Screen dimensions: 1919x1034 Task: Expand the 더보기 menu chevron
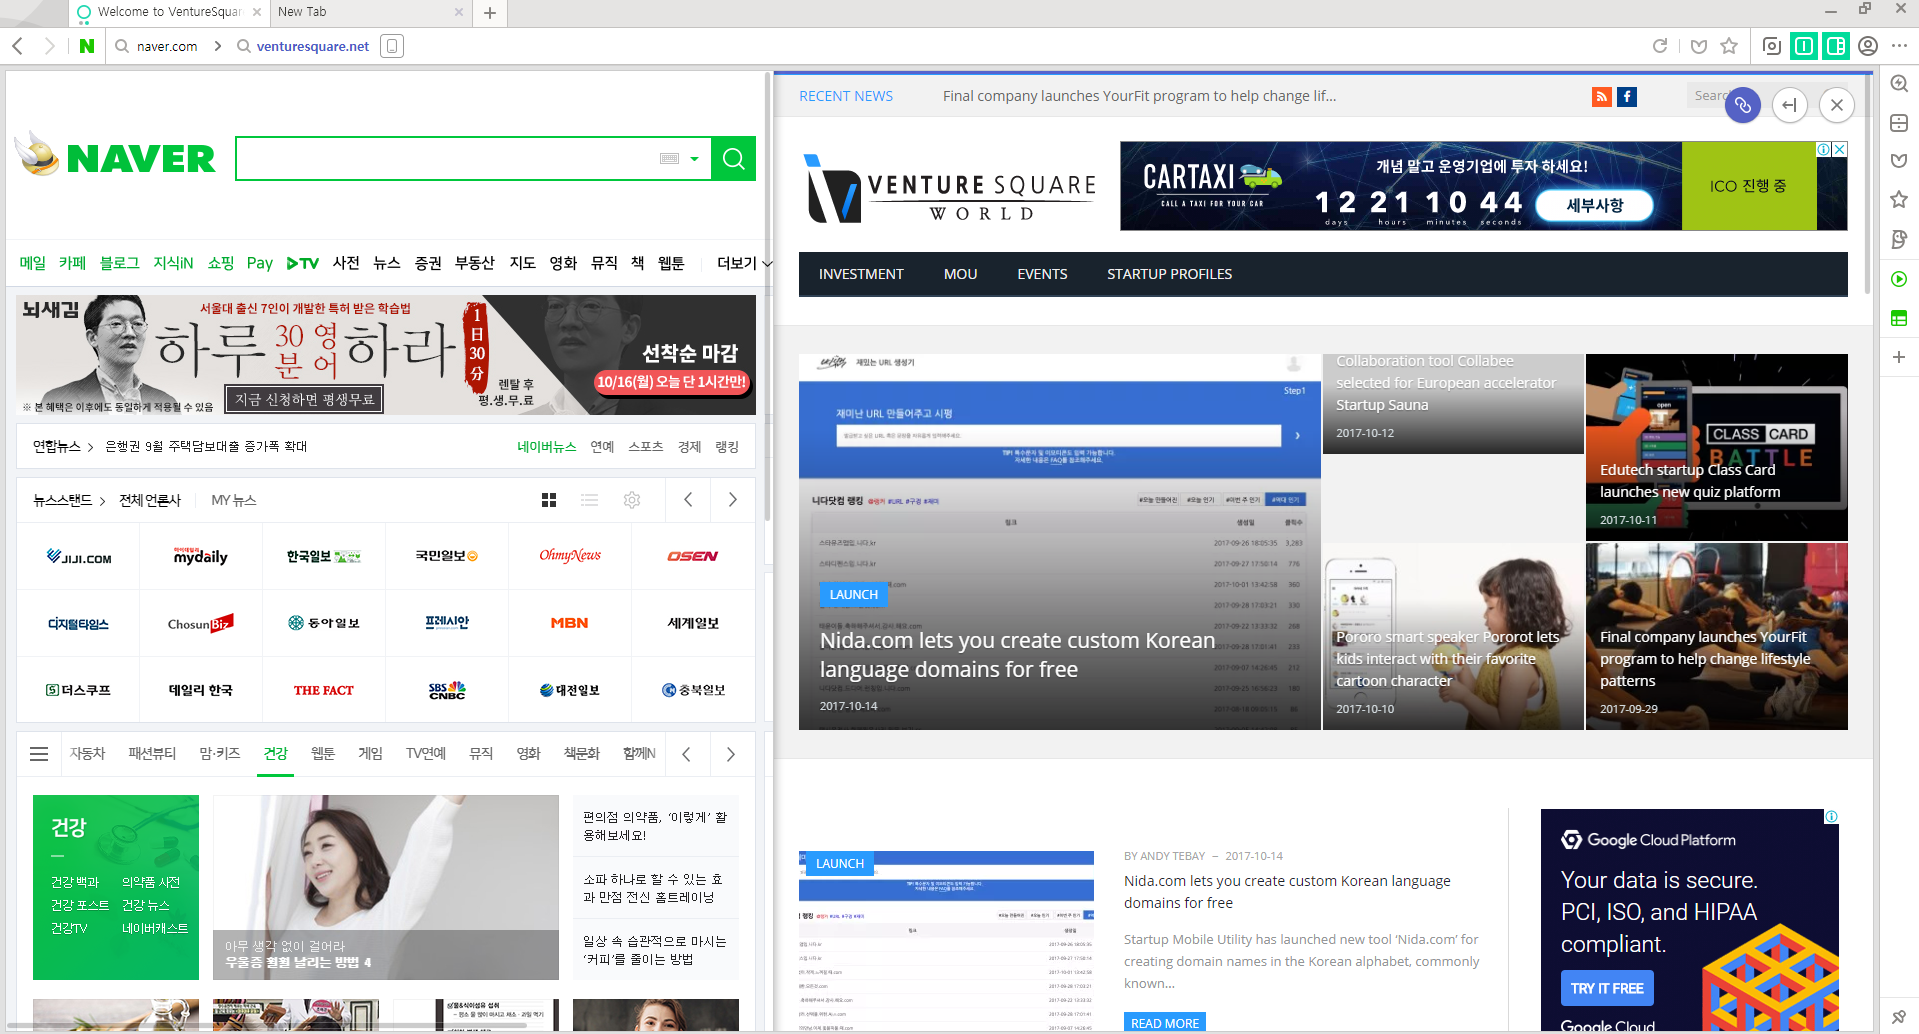pyautogui.click(x=766, y=263)
